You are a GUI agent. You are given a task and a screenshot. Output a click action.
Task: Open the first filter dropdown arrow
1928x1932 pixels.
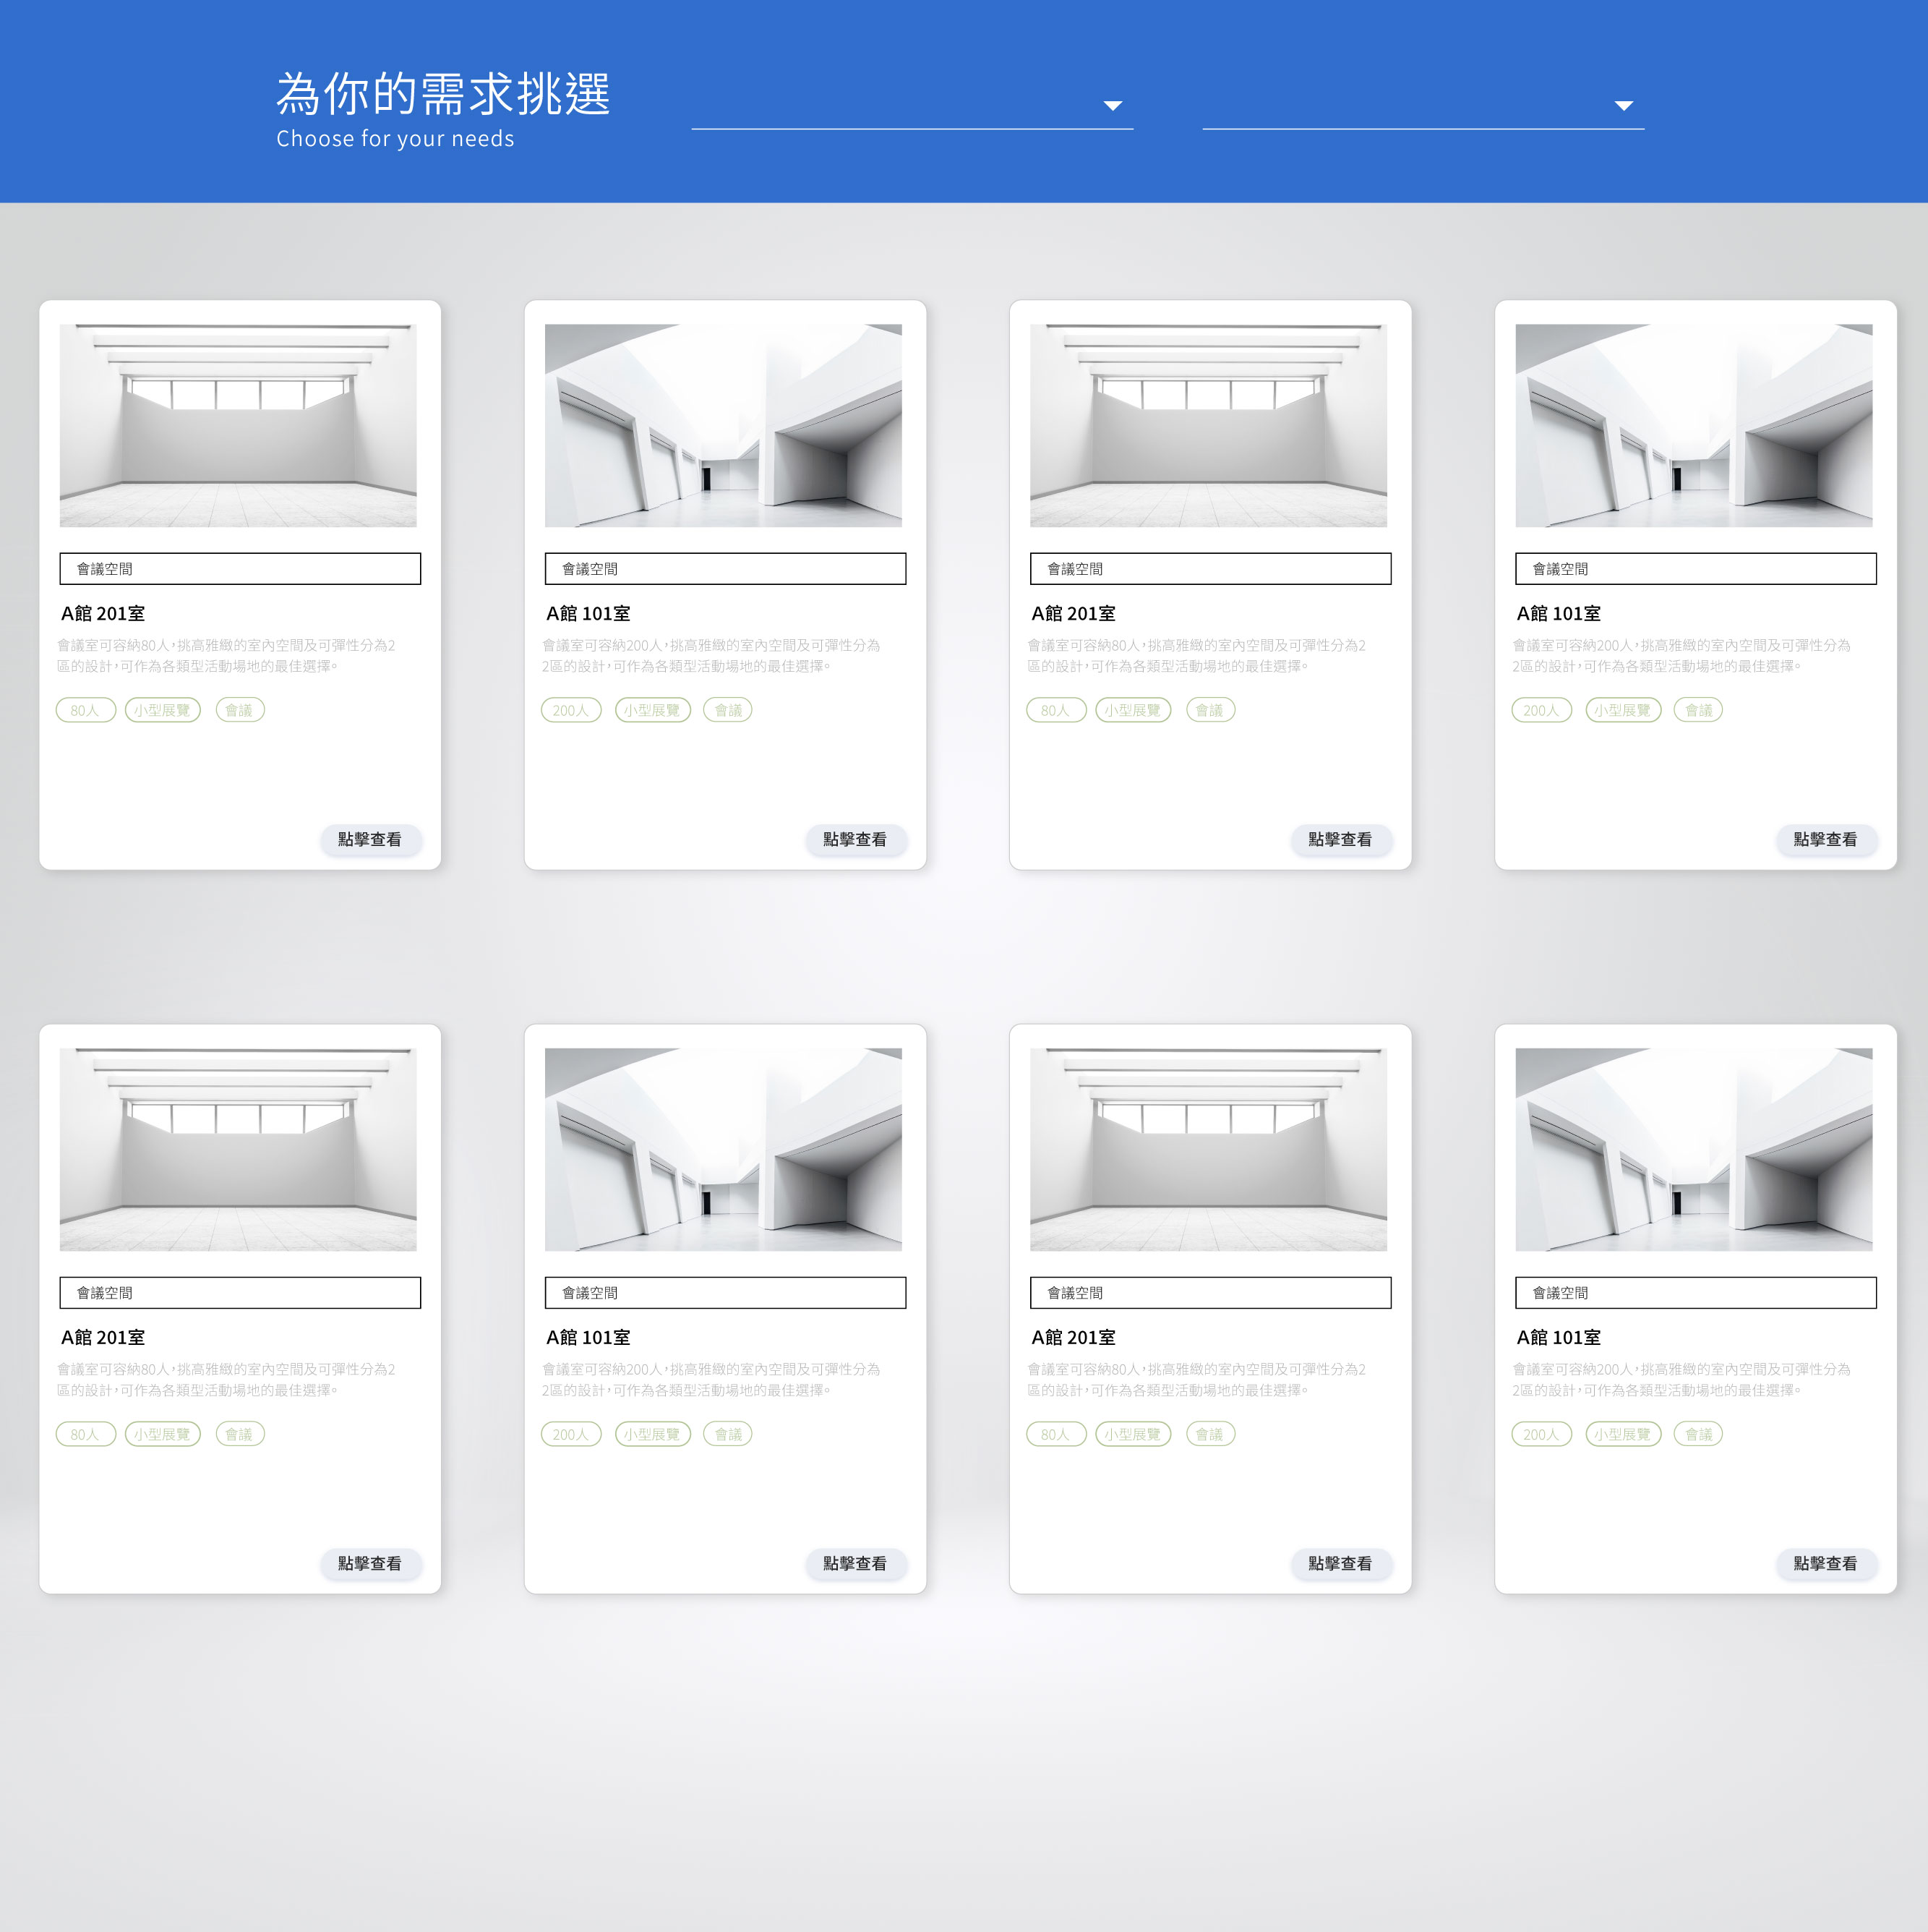pos(1112,106)
